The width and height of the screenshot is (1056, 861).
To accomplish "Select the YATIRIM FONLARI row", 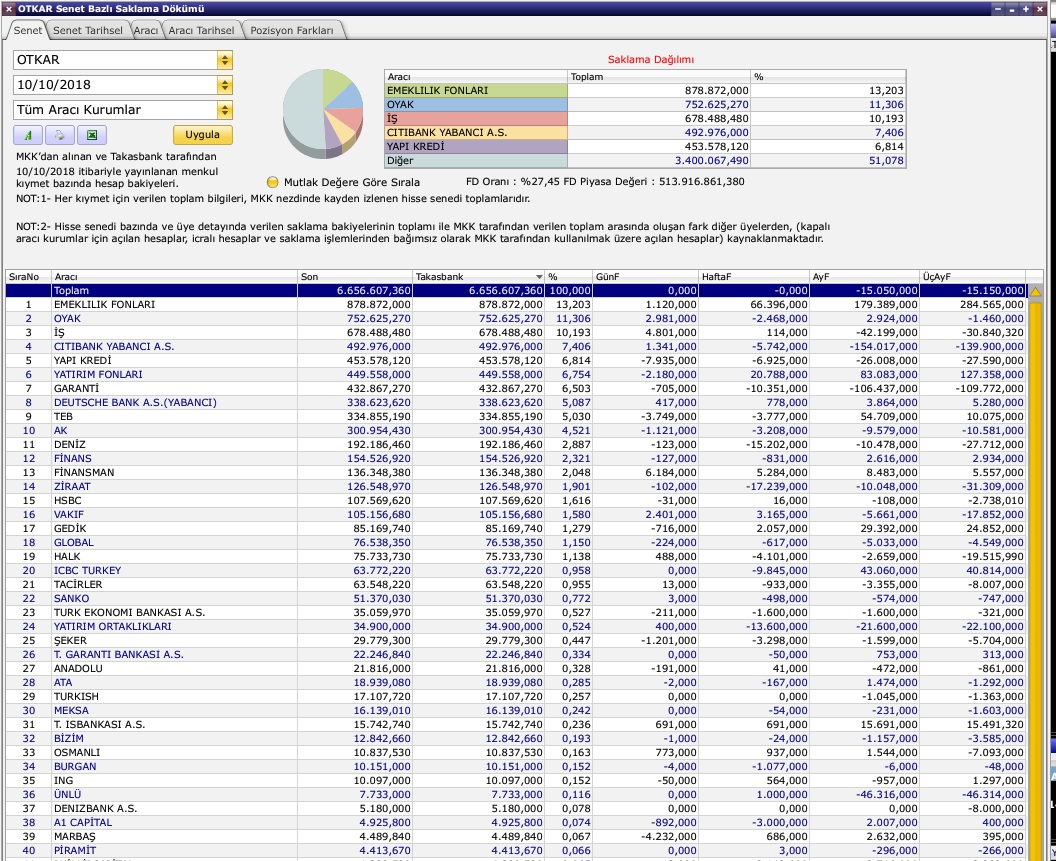I will point(515,375).
